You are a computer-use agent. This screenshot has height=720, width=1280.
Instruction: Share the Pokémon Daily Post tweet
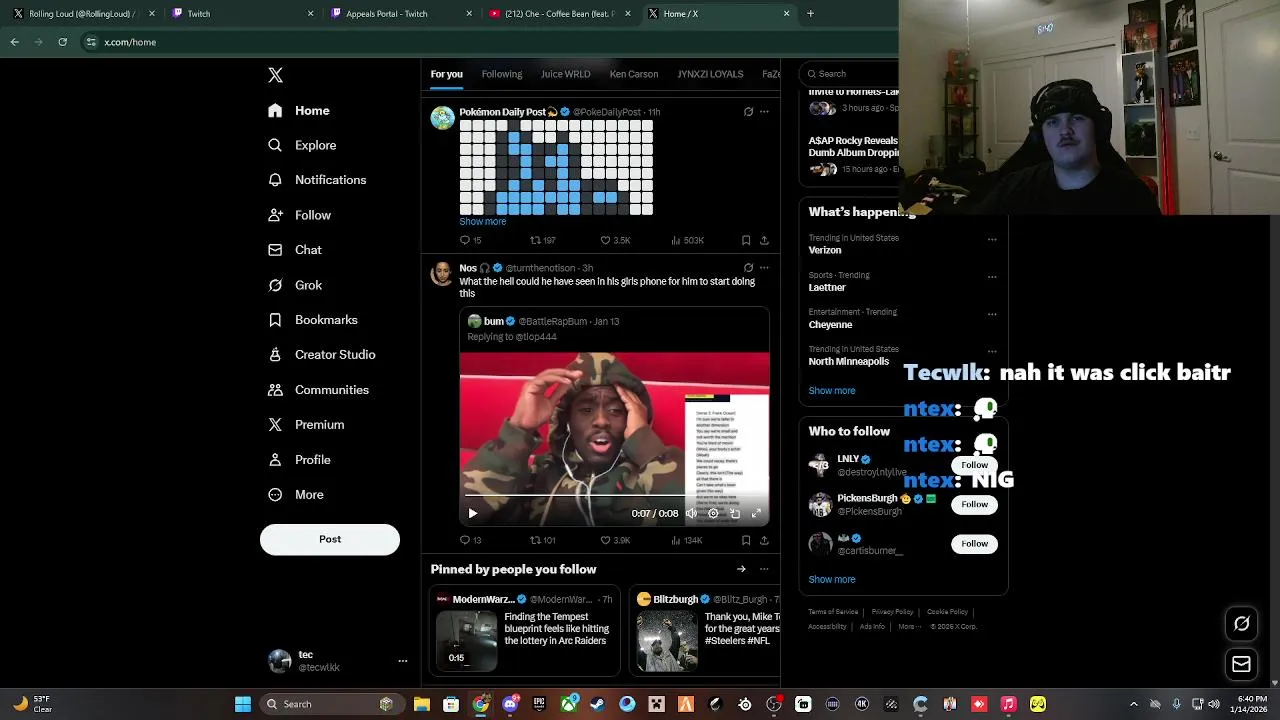764,240
